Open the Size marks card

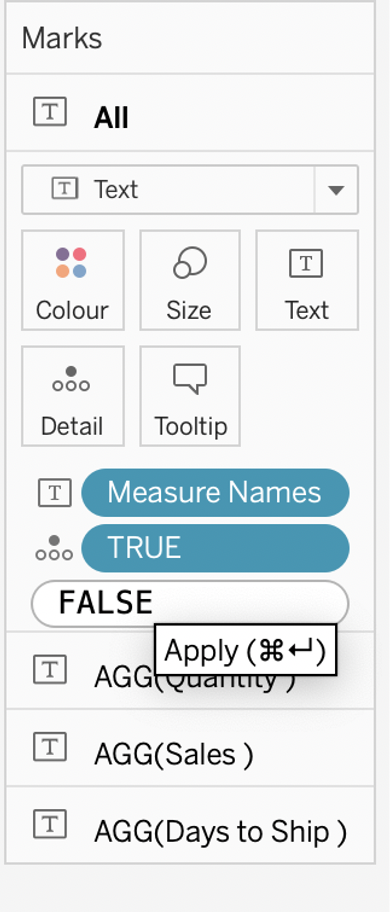(x=189, y=280)
